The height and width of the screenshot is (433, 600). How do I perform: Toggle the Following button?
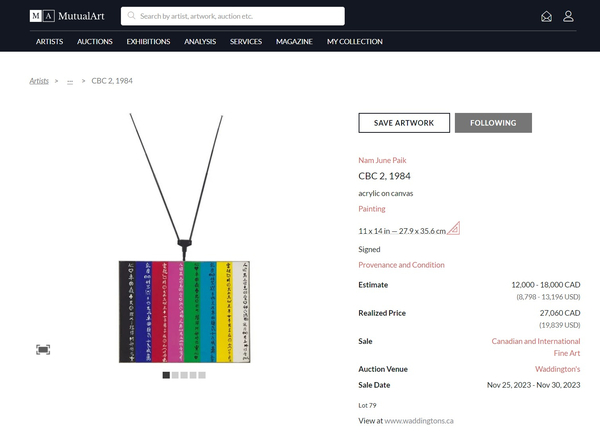pyautogui.click(x=493, y=123)
